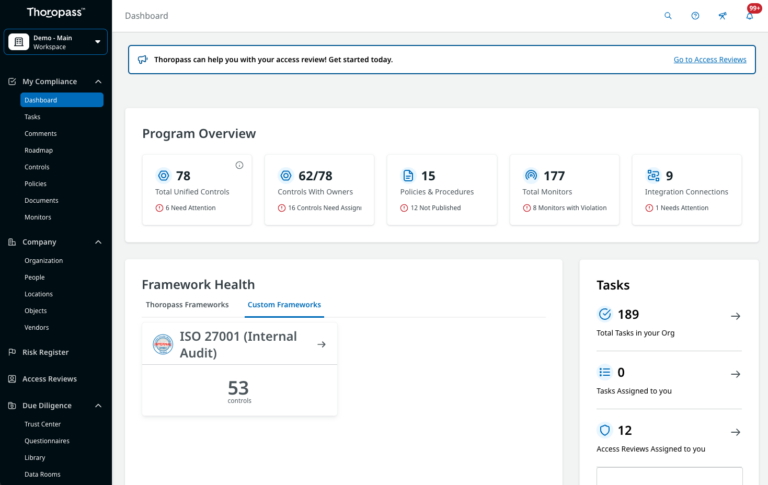Click the building icon in workspace selector
Image resolution: width=768 pixels, height=485 pixels.
coord(19,42)
